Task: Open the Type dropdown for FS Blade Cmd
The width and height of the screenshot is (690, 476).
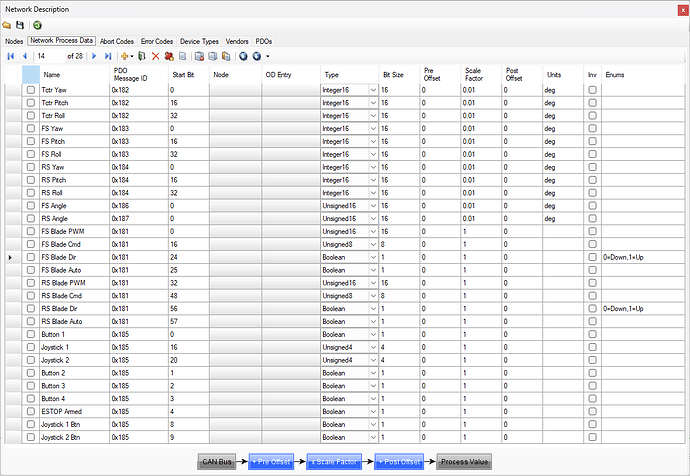Action: tap(373, 244)
